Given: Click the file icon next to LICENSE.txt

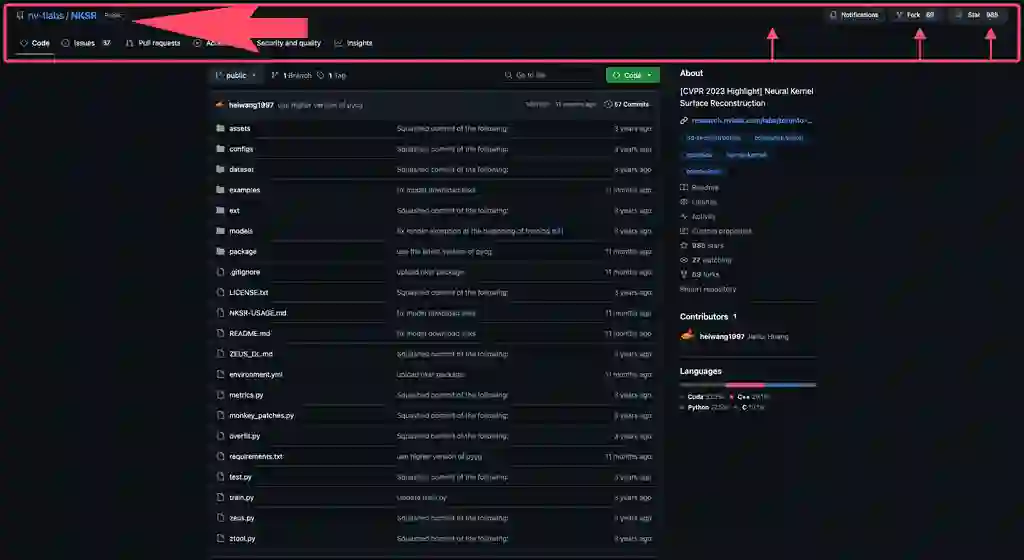Looking at the screenshot, I should tap(220, 292).
